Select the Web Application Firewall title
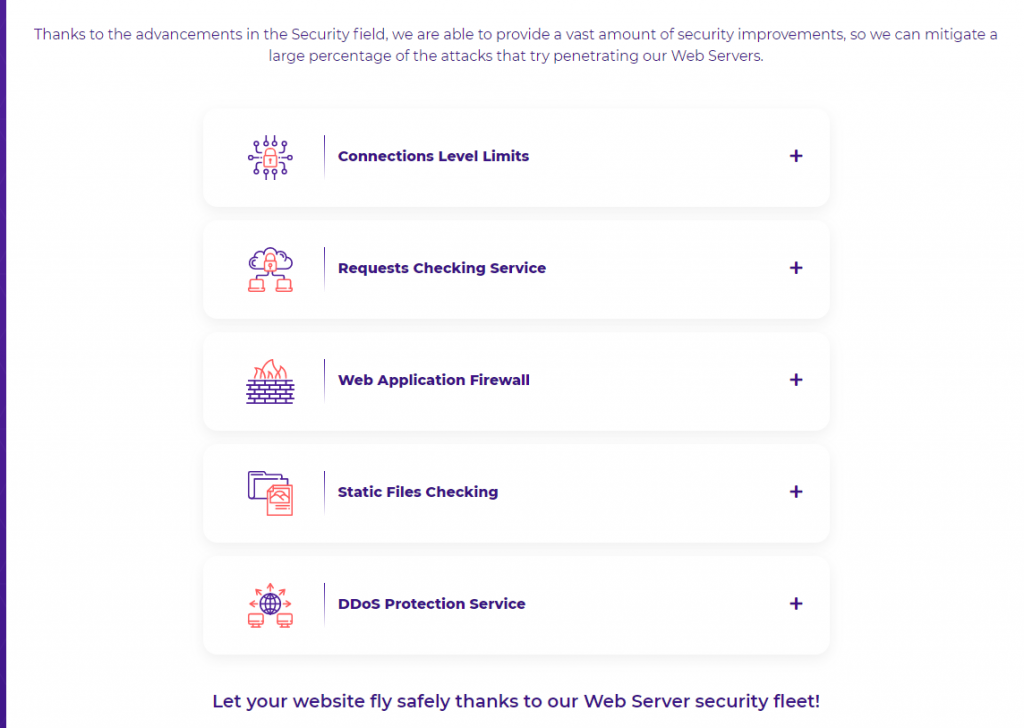Image resolution: width=1024 pixels, height=728 pixels. pyautogui.click(x=434, y=380)
